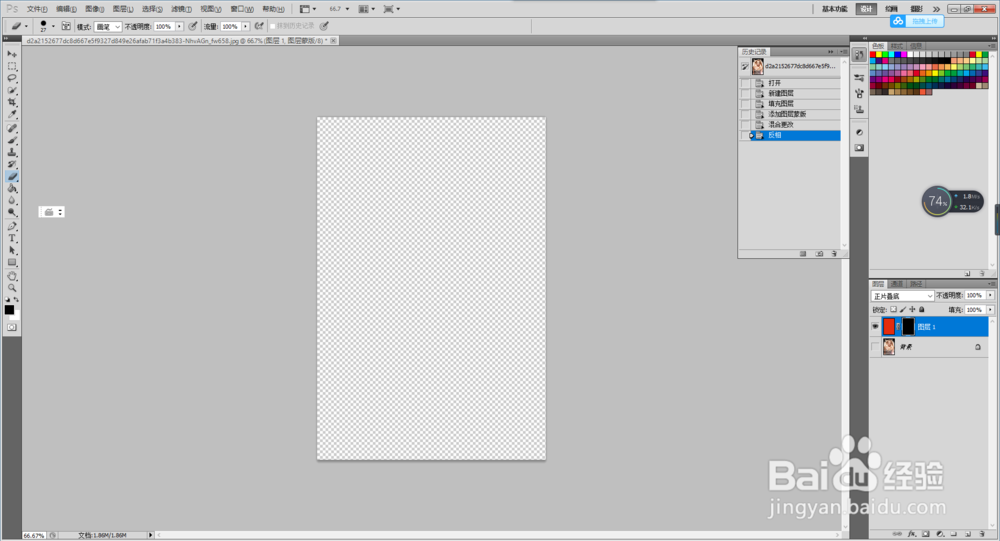Select the History Brush tool

(x=11, y=165)
